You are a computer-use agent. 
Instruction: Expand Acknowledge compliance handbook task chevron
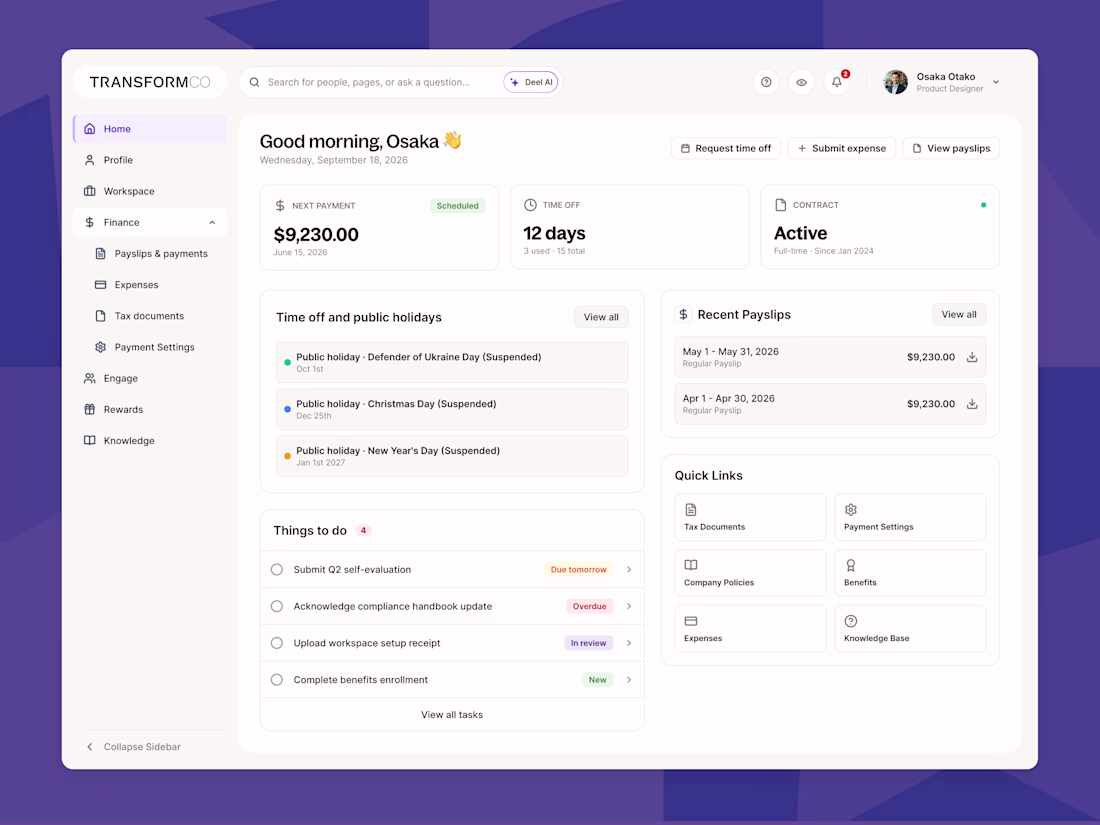coord(629,606)
